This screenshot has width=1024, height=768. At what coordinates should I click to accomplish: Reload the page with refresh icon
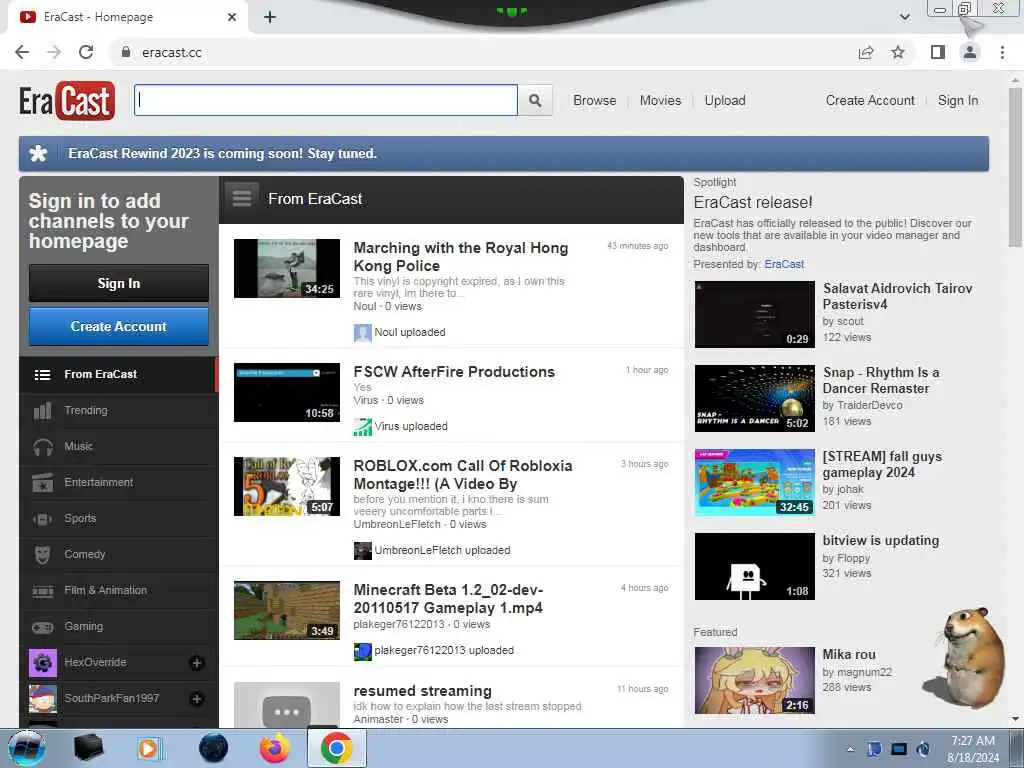pyautogui.click(x=86, y=52)
